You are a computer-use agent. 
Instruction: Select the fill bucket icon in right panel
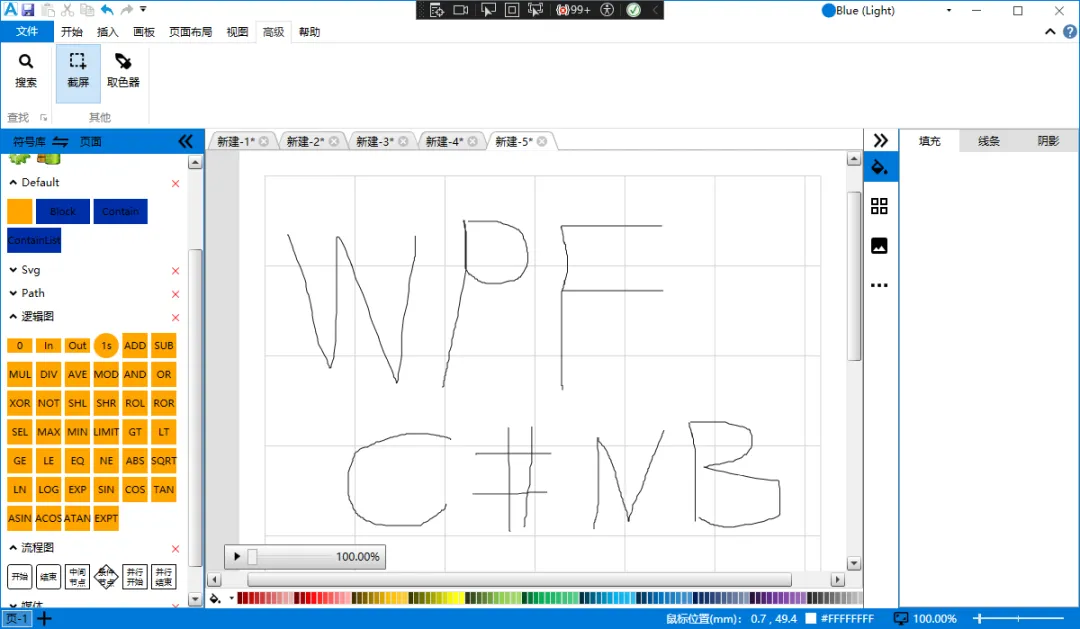pos(880,166)
